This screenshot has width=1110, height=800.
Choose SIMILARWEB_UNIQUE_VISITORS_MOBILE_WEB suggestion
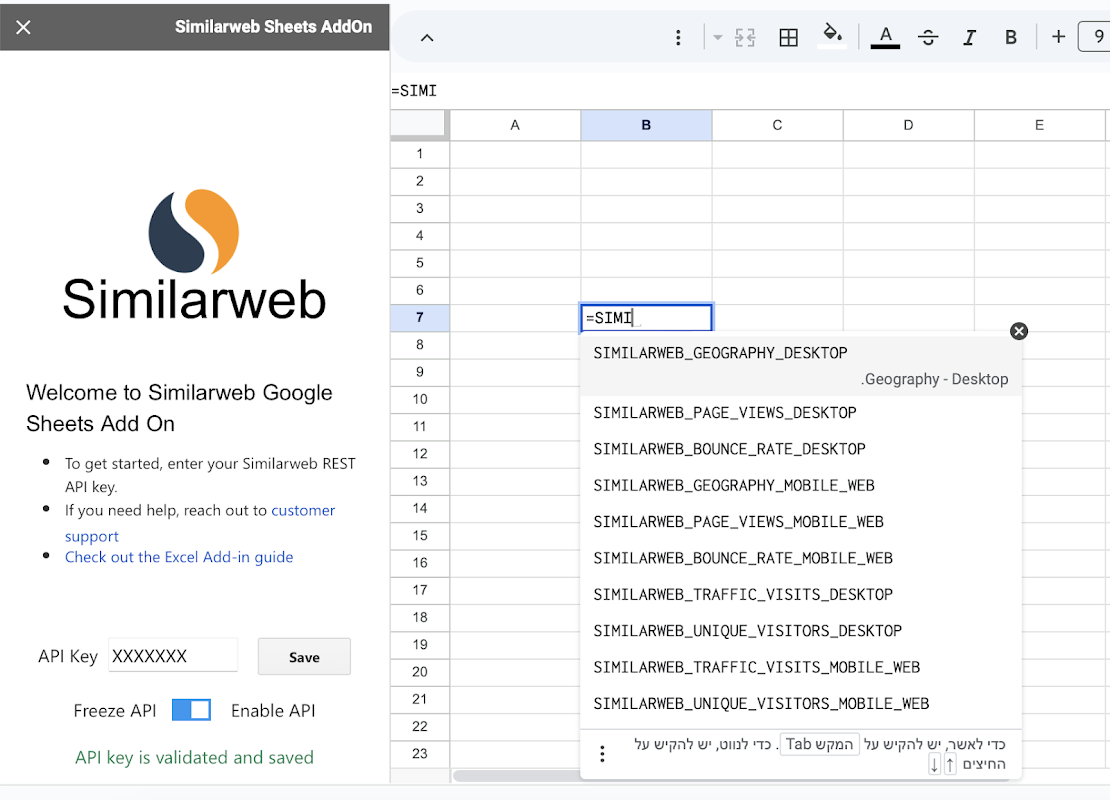(801, 704)
